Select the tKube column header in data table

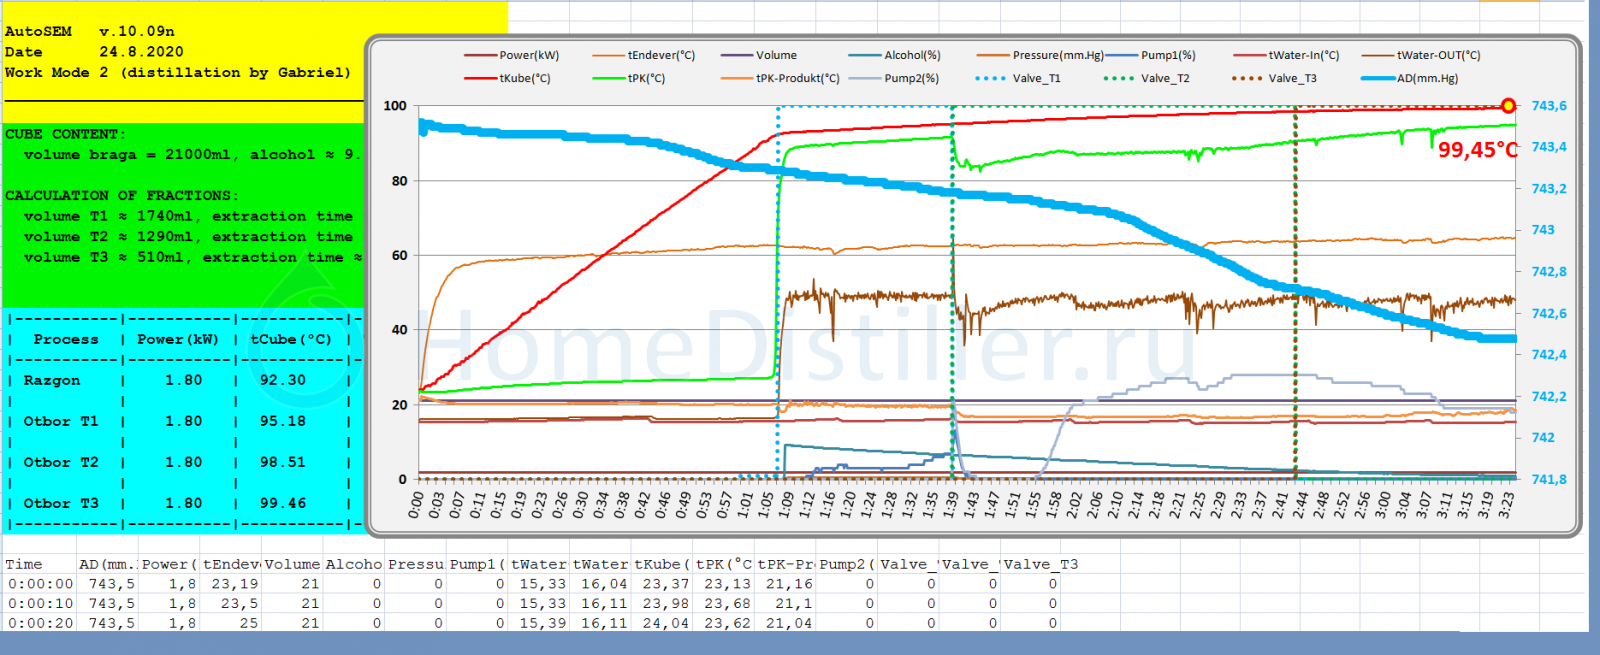coord(660,564)
